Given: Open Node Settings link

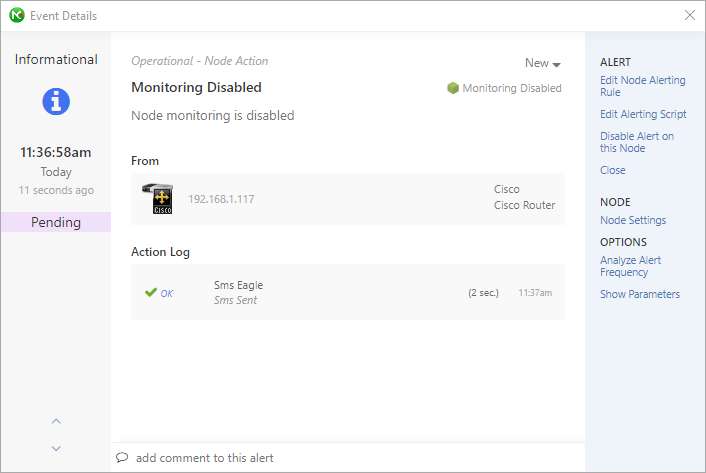Looking at the screenshot, I should coord(633,220).
